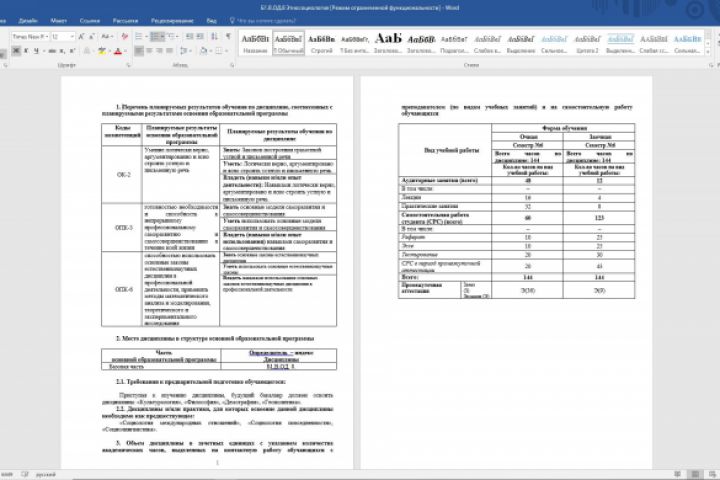
Task: Open Styles pane launcher
Action: coord(711,65)
